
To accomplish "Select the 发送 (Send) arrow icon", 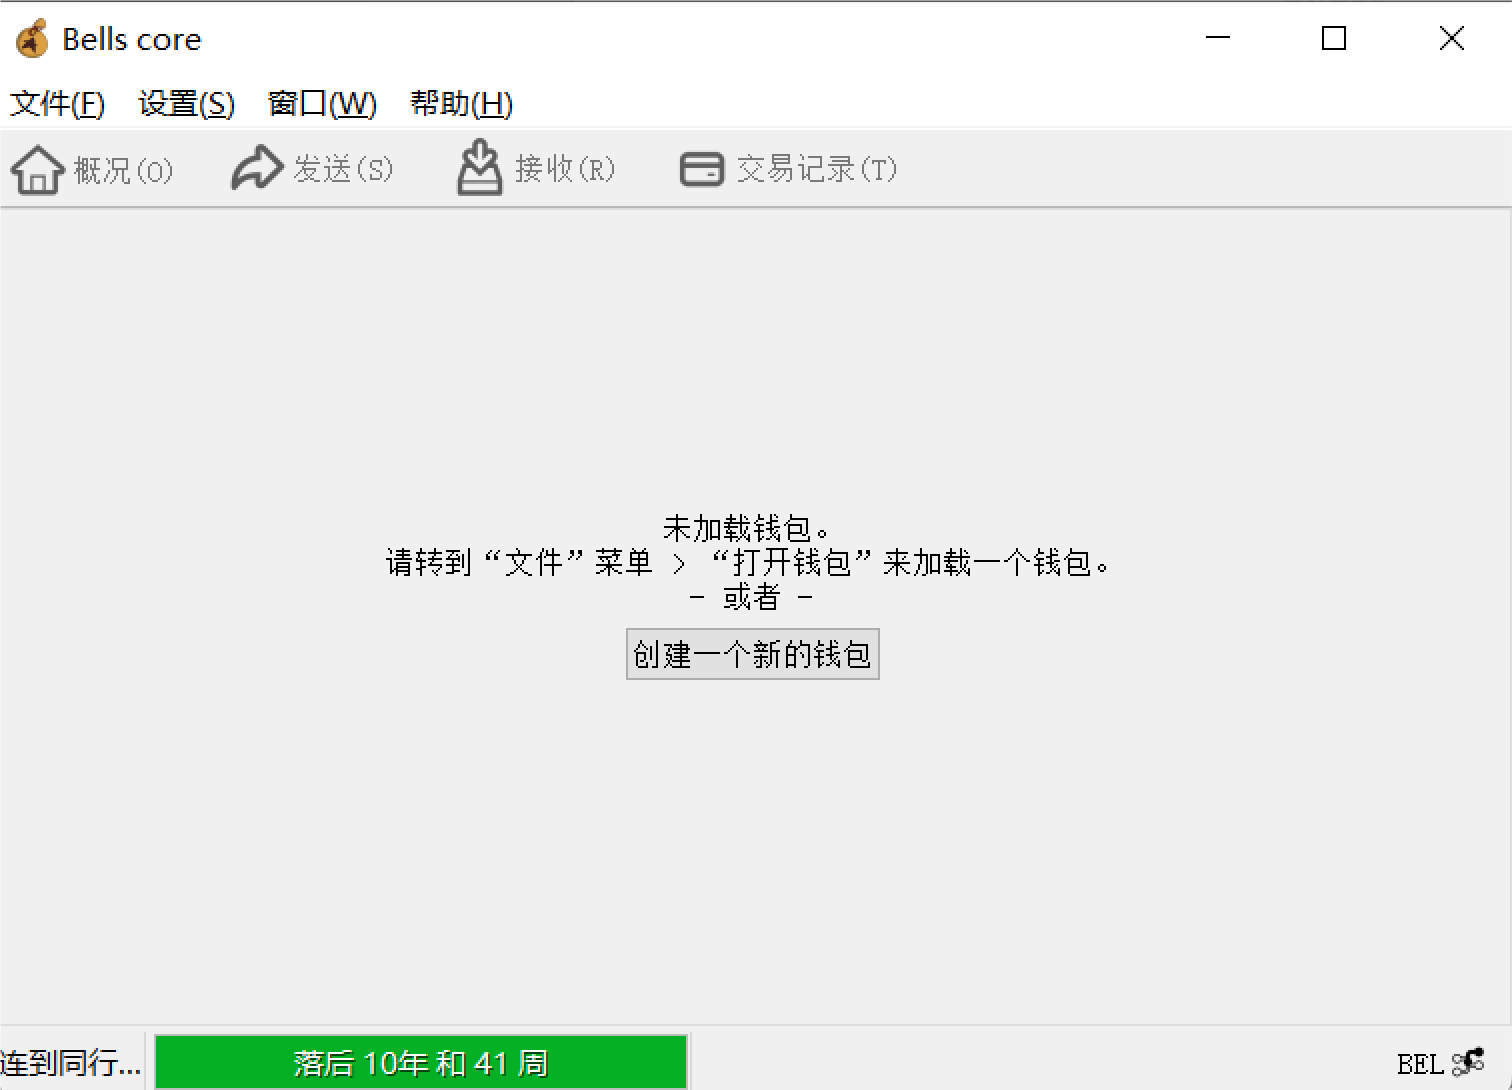I will 257,168.
